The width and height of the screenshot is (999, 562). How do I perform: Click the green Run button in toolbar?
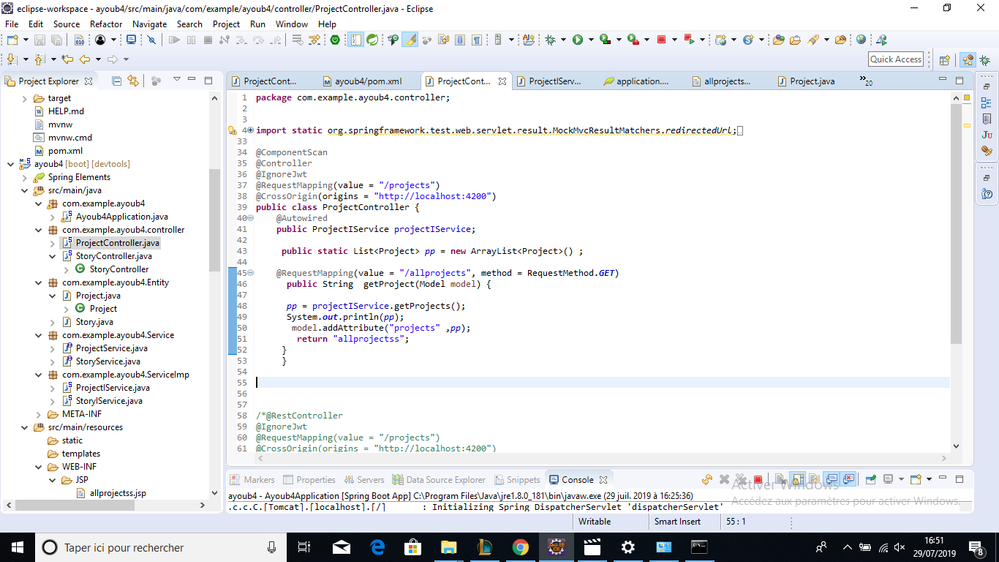[576, 40]
